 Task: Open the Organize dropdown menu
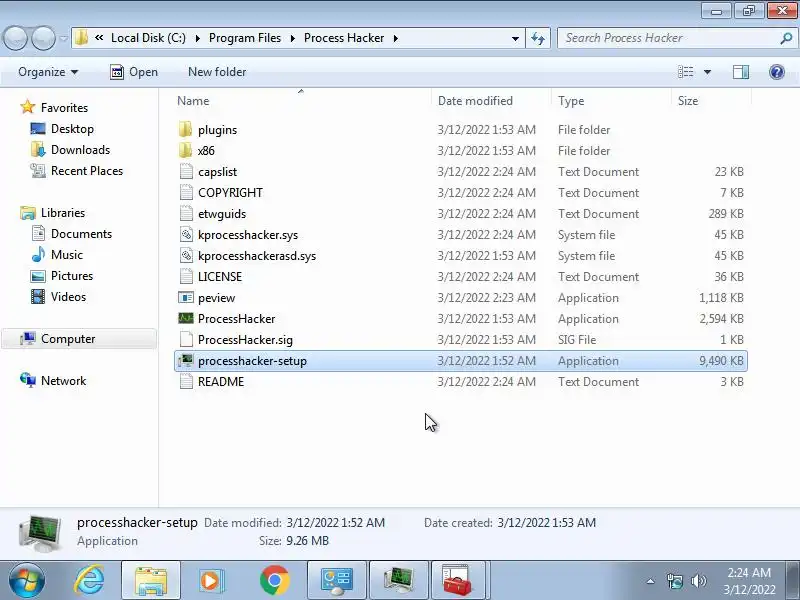point(48,72)
